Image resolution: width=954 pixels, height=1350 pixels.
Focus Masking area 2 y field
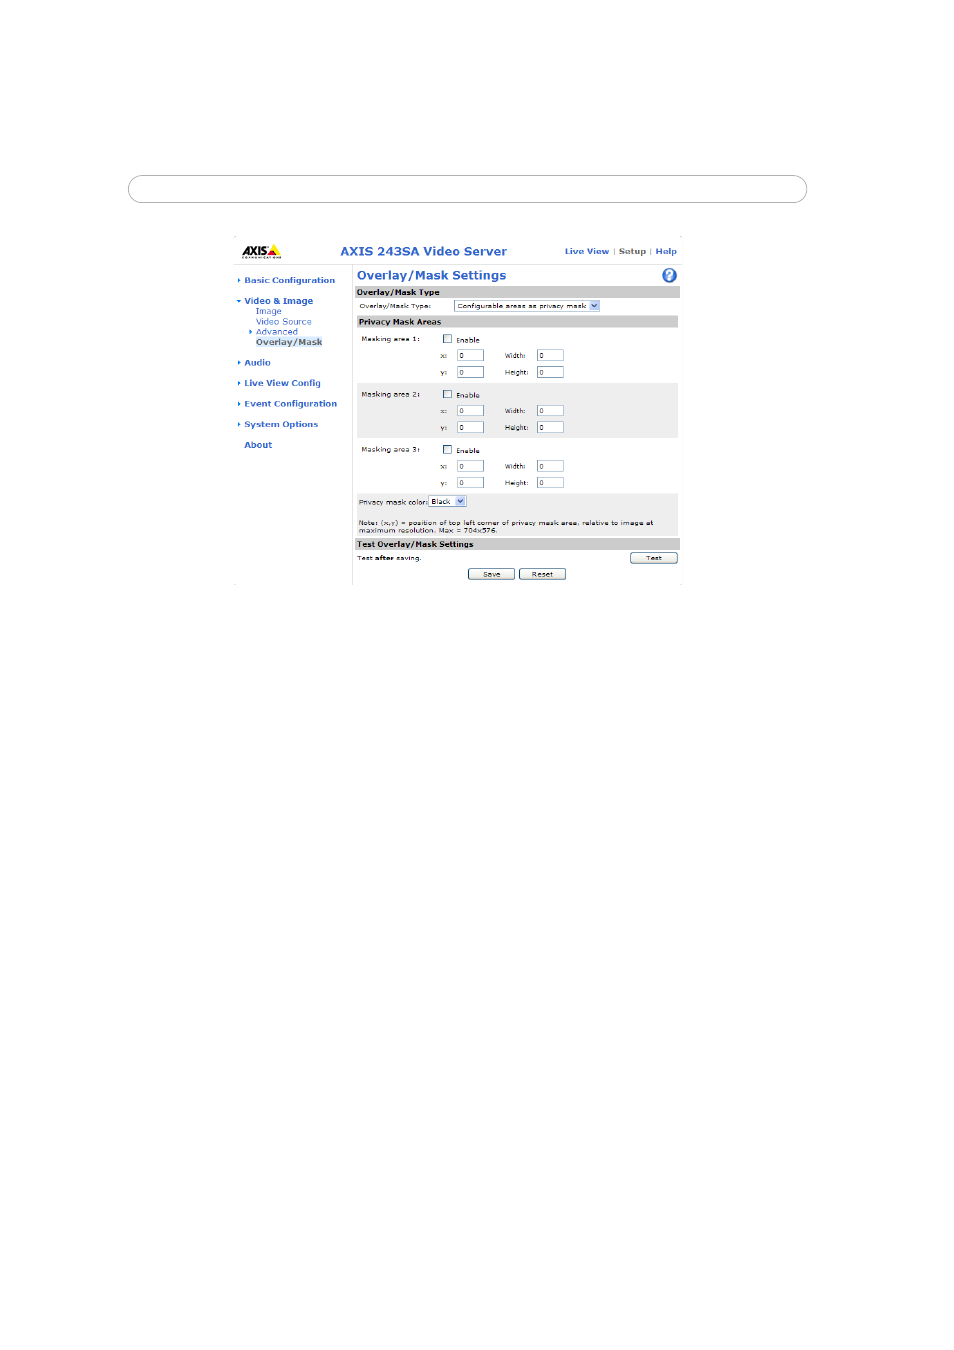(x=470, y=427)
